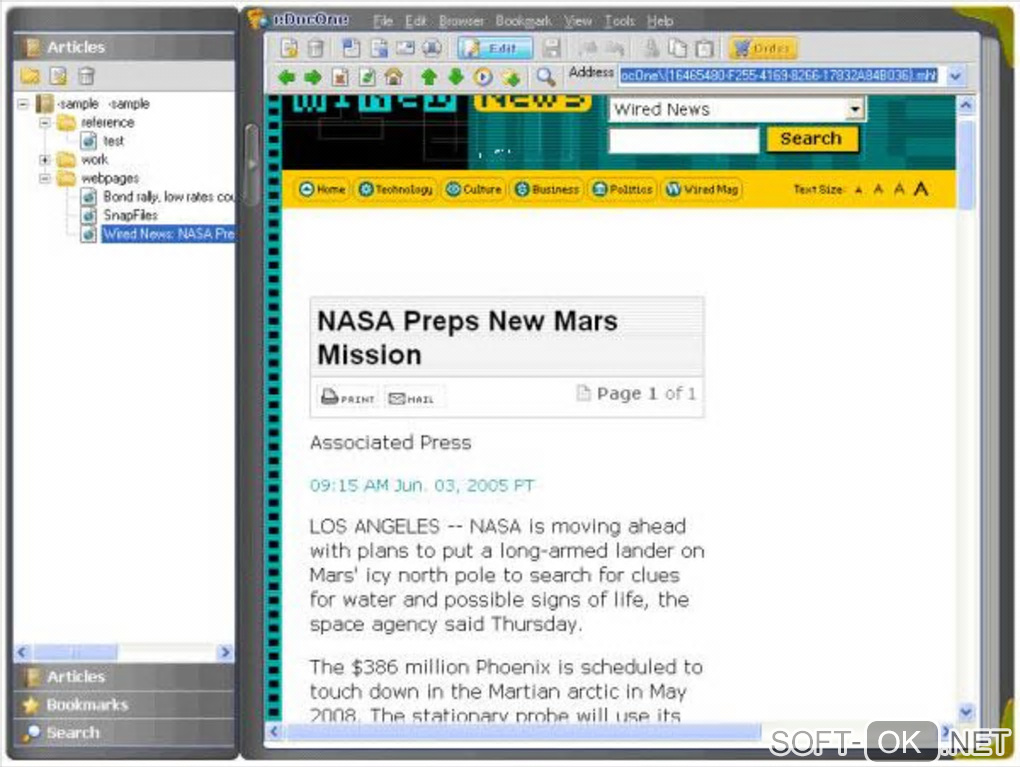This screenshot has height=767, width=1020.
Task: Open the Tools menu
Action: coord(619,21)
